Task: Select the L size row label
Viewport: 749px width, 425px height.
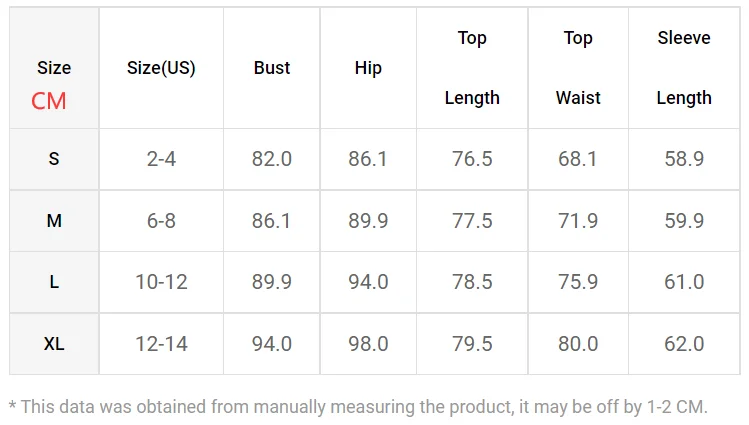Action: tap(54, 282)
